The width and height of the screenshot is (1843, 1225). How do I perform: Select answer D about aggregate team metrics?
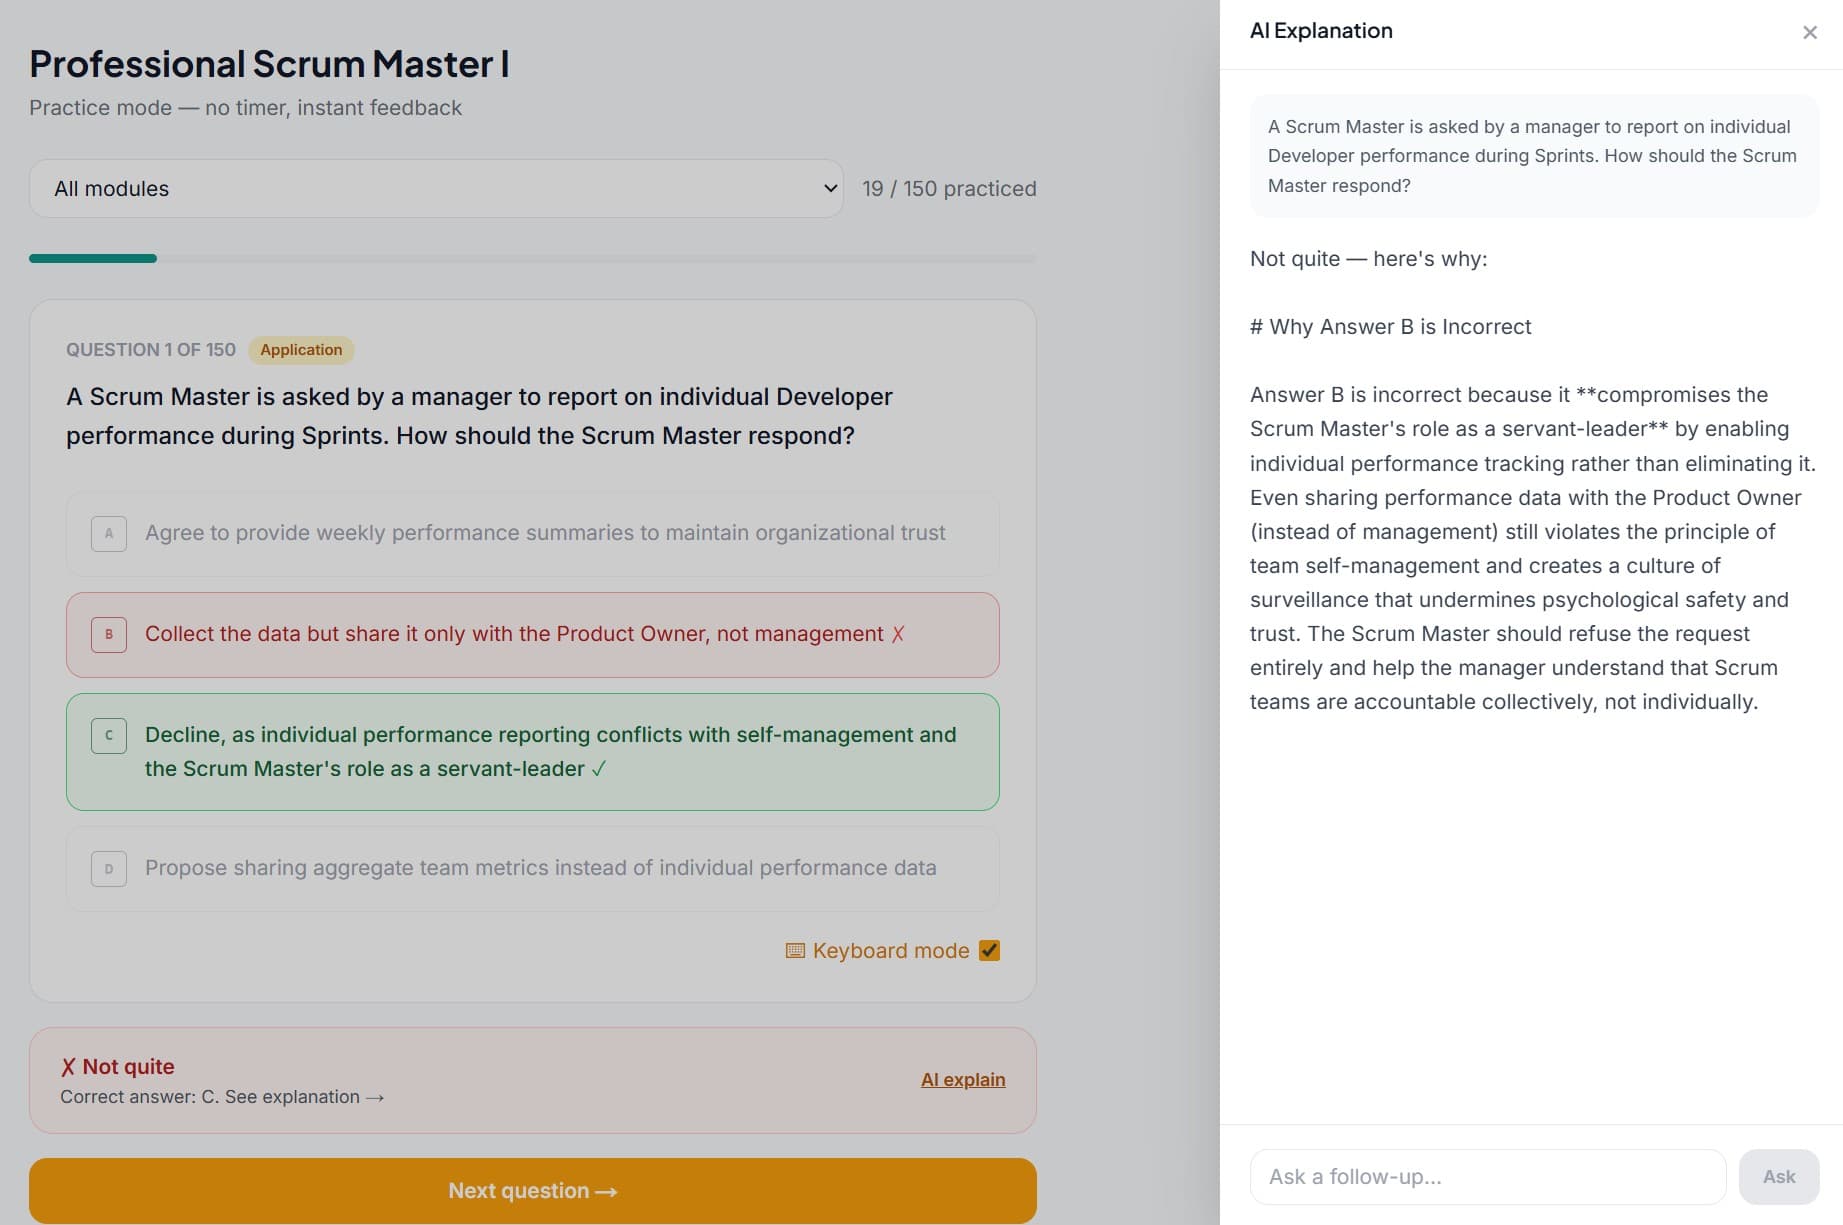(533, 868)
